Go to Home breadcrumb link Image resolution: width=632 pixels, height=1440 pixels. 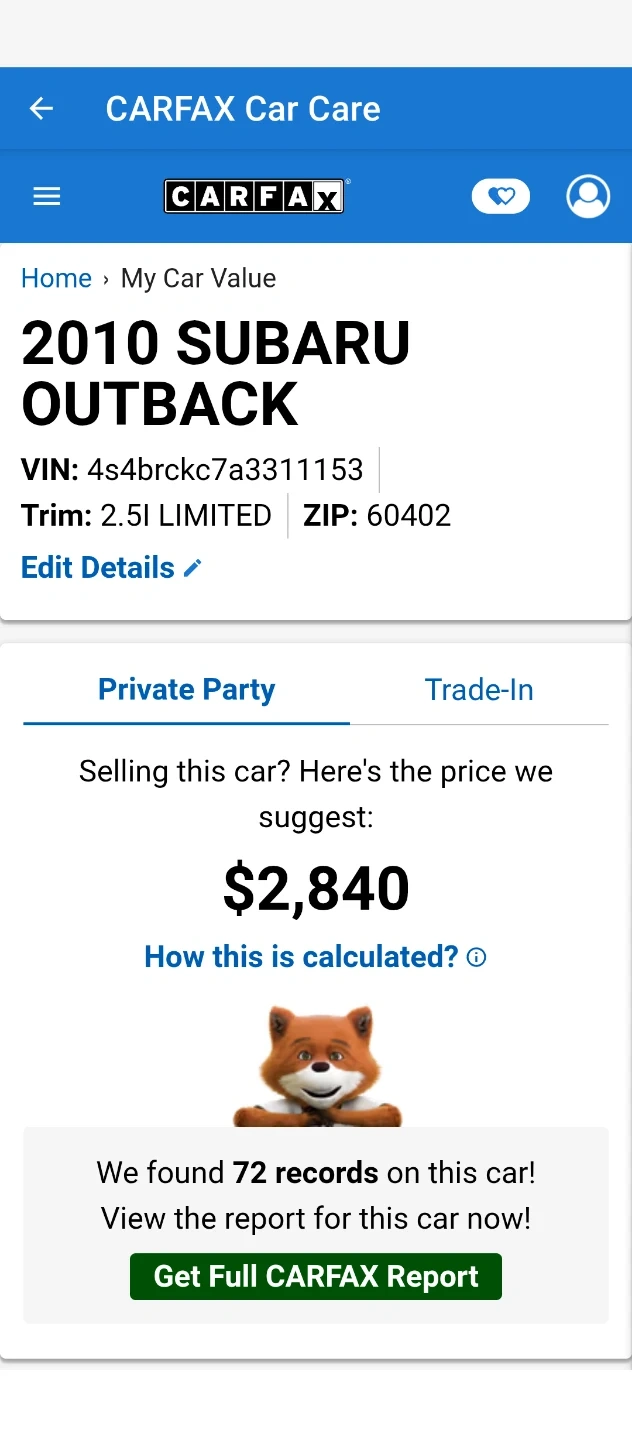pos(56,278)
